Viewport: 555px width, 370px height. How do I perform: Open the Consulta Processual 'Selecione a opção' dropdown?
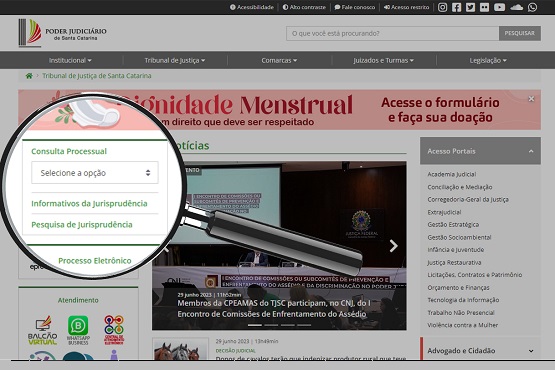(95, 173)
